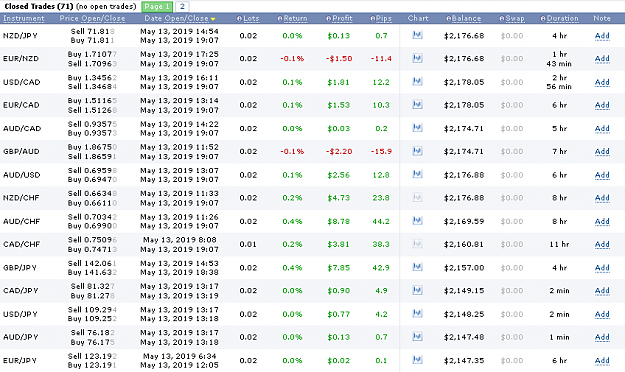
Task: Click the Return column info icon
Action: pos(280,18)
